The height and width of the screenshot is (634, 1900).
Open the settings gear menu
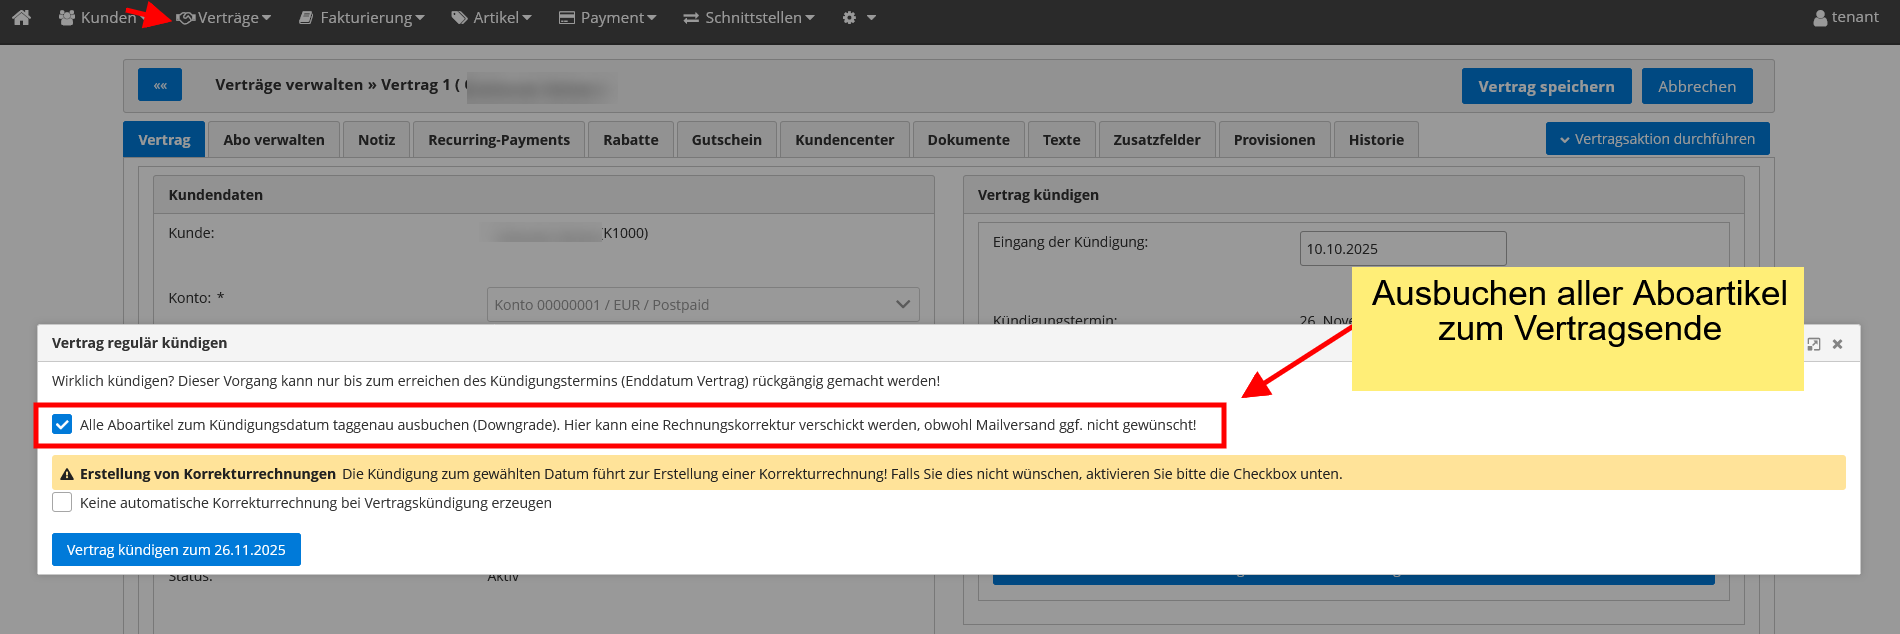(x=858, y=18)
